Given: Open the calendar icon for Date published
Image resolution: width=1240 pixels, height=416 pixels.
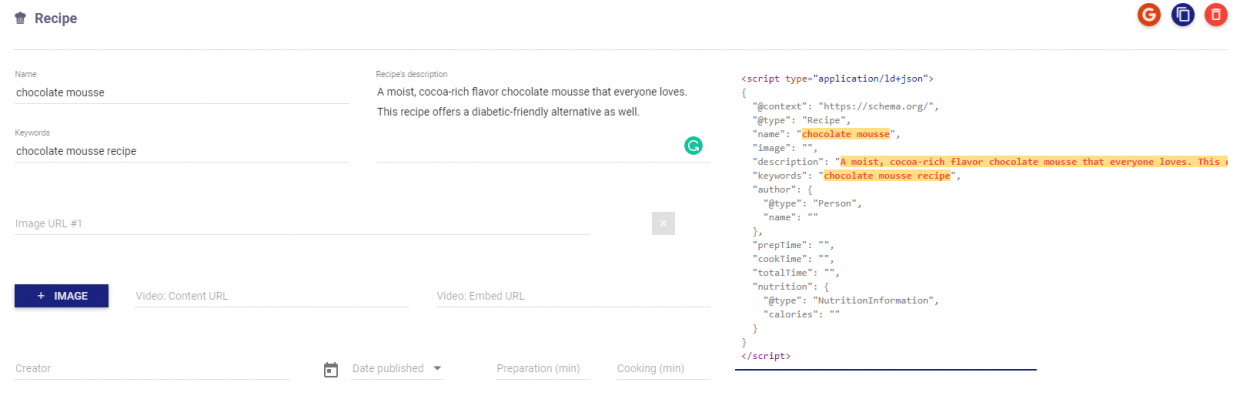Looking at the screenshot, I should point(331,369).
